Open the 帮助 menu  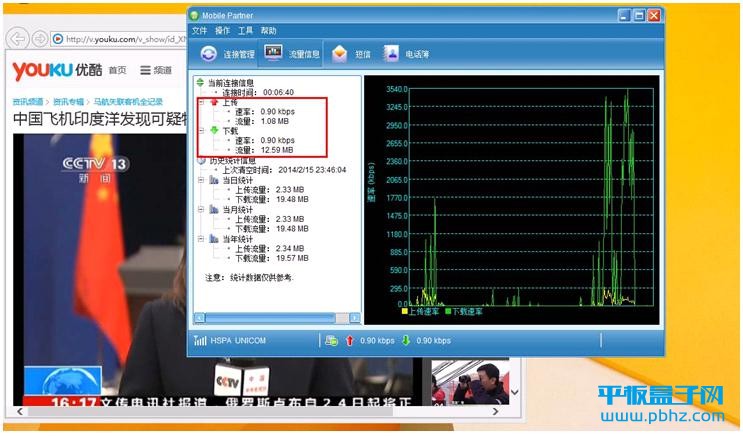click(x=268, y=30)
